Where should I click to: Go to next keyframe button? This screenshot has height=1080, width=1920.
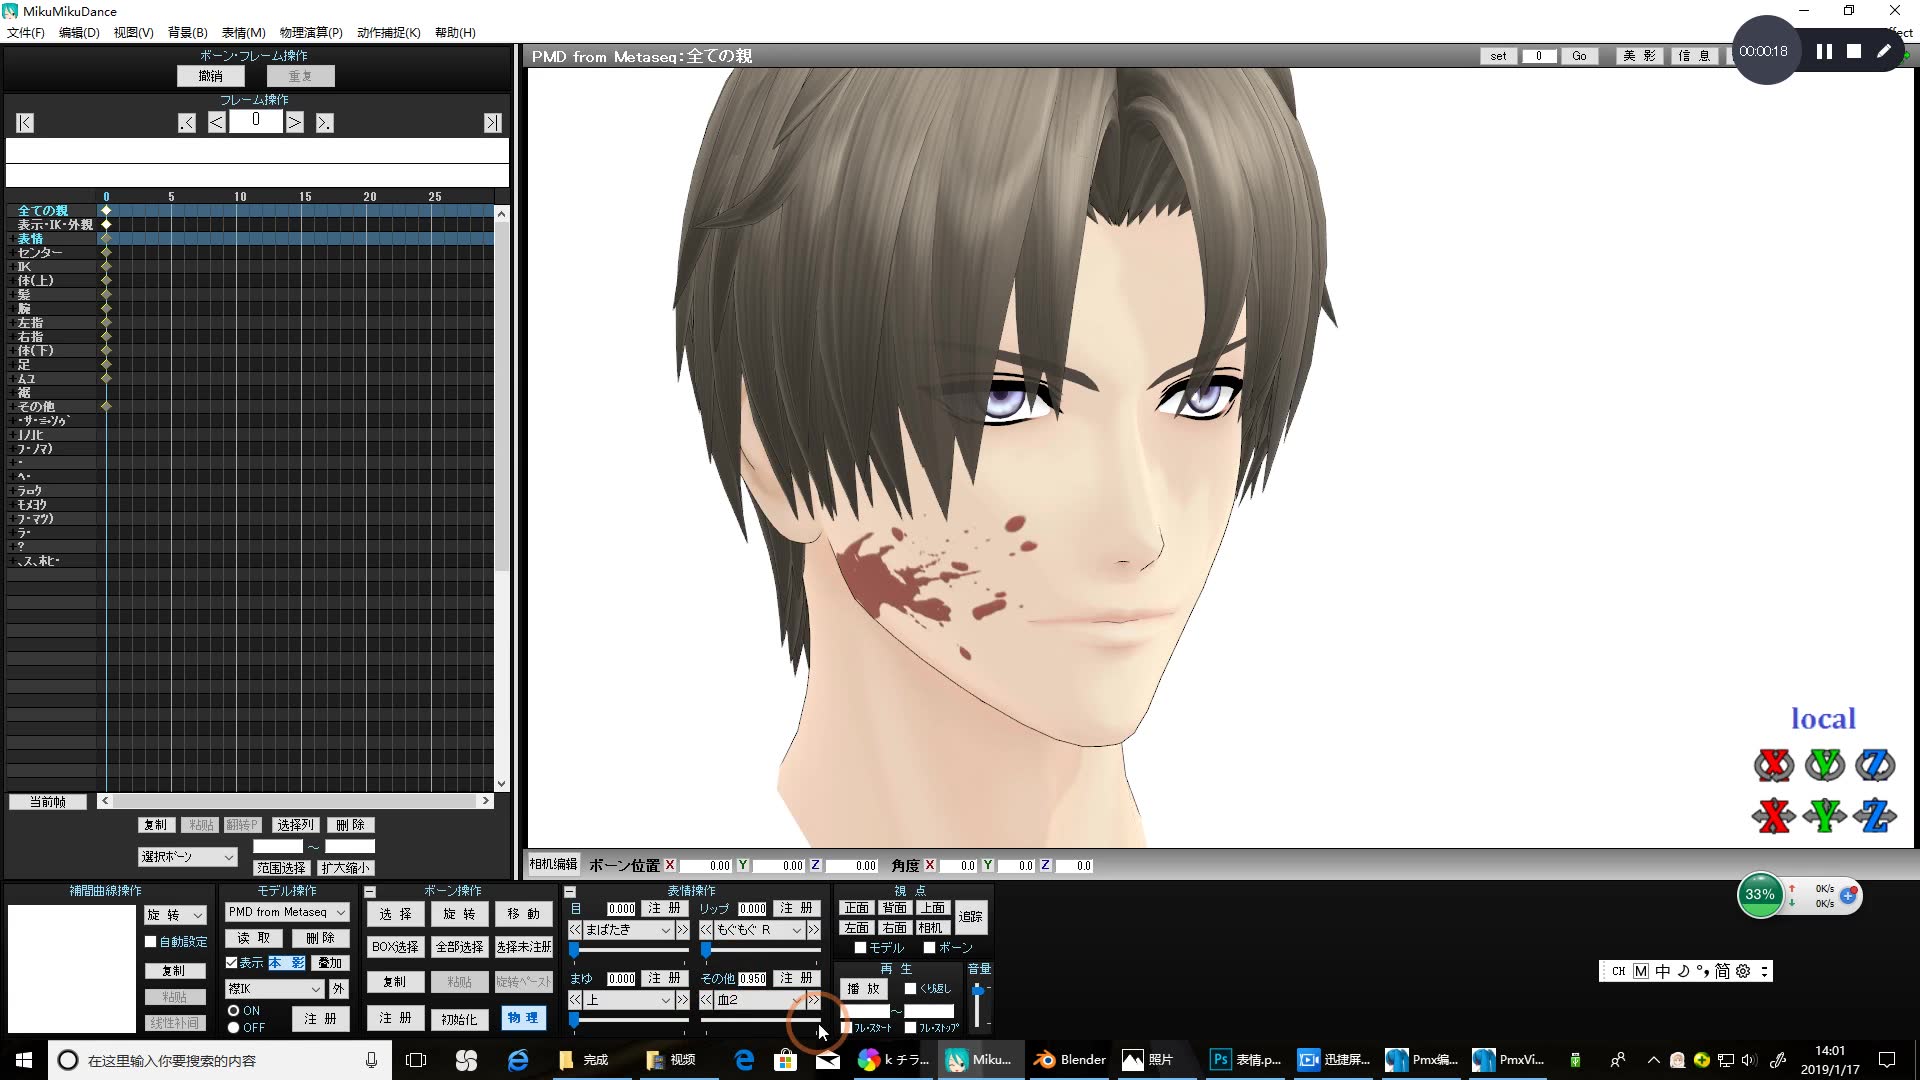324,122
